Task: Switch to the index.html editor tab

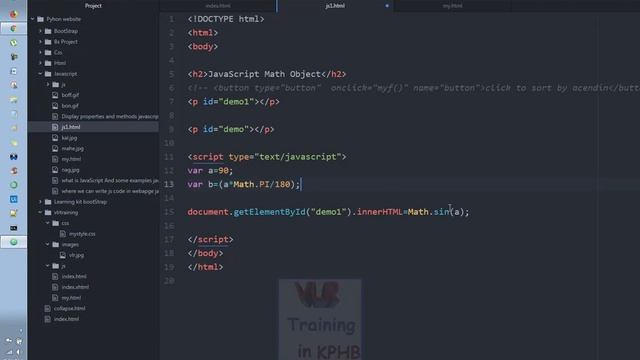Action: [x=218, y=6]
